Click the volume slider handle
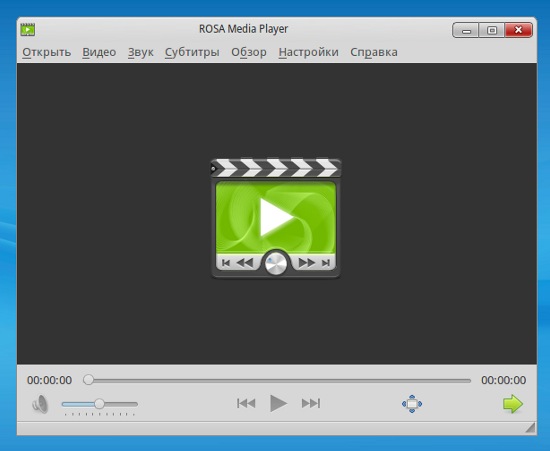Image resolution: width=550 pixels, height=451 pixels. pos(99,404)
